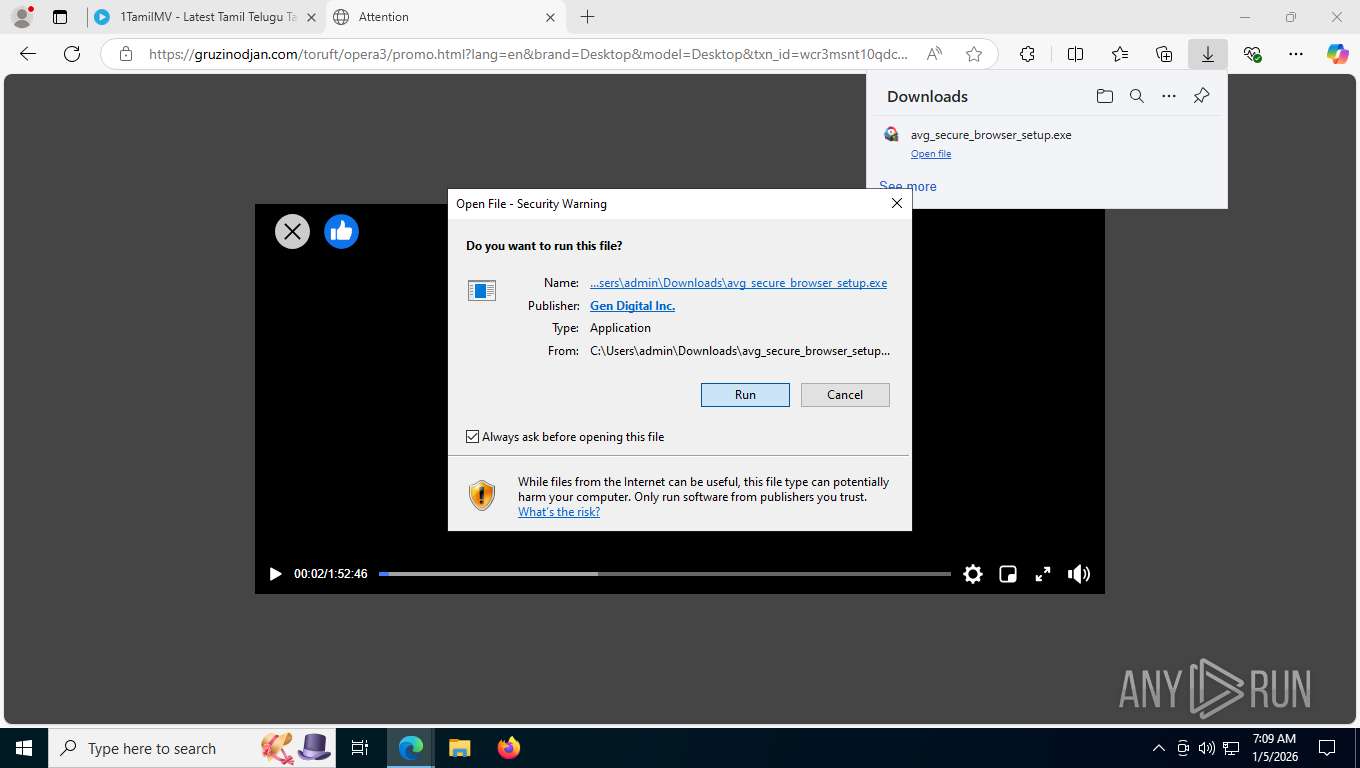
Task: Close the Security Warning dialog
Action: point(897,203)
